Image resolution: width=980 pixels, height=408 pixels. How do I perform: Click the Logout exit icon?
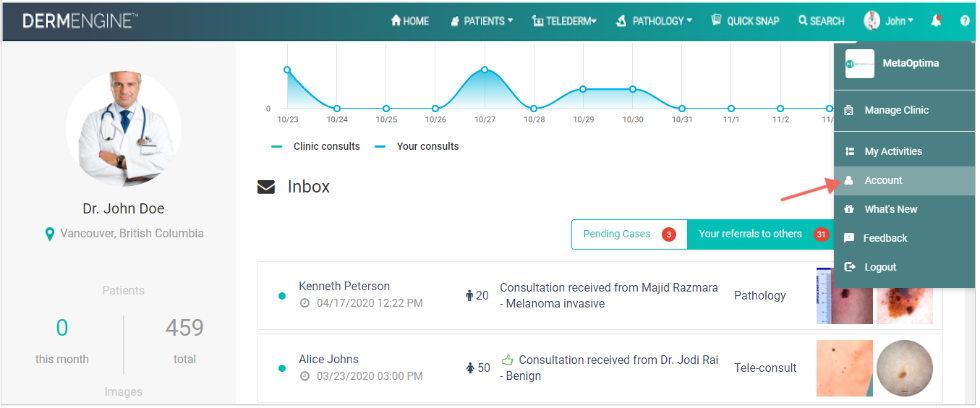point(849,267)
